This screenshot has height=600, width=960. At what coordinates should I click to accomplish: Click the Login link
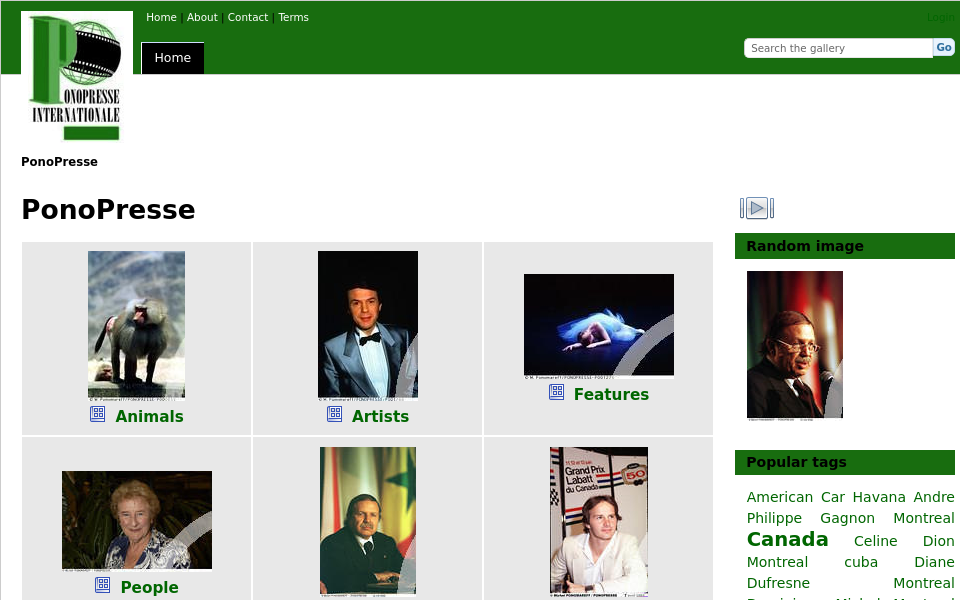[x=940, y=17]
